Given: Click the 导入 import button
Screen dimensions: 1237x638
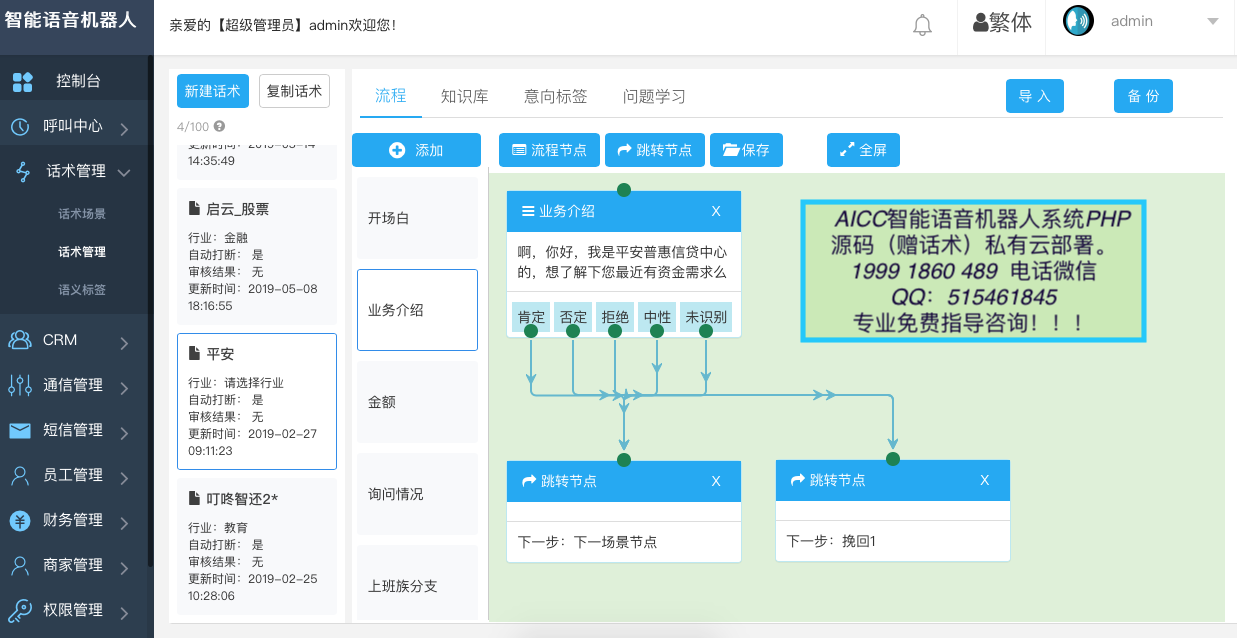Looking at the screenshot, I should click(1034, 96).
